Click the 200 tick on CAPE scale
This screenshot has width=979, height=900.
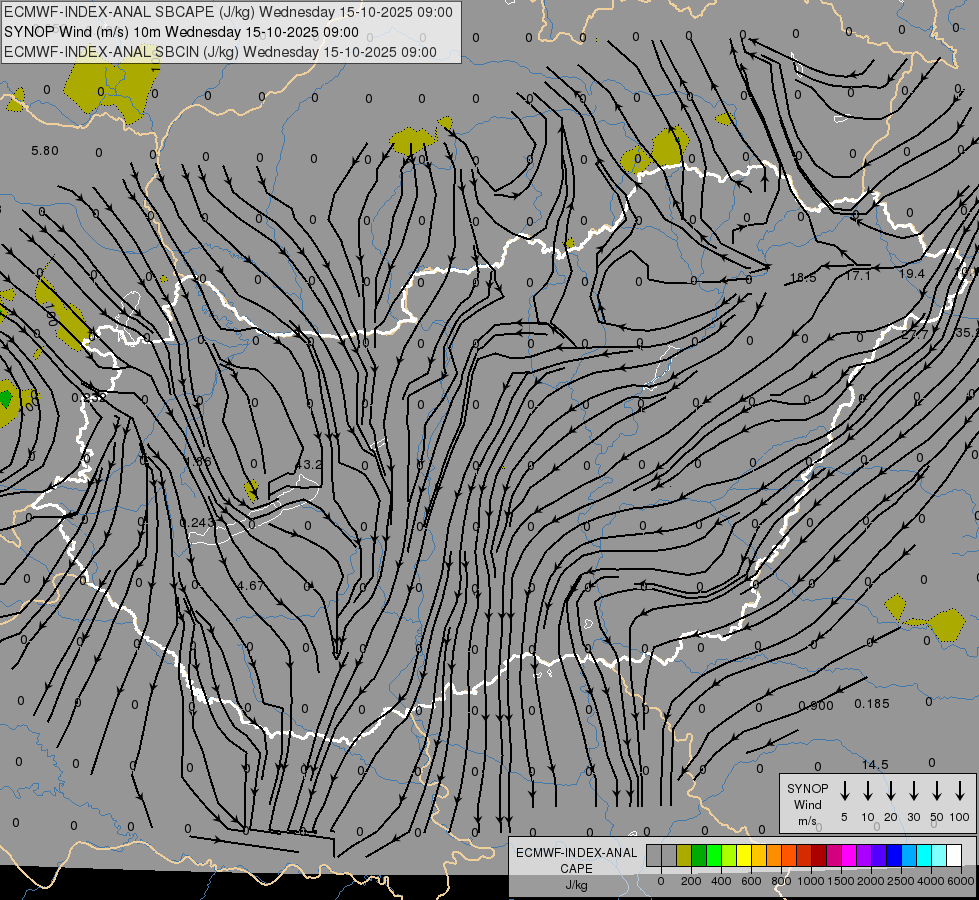point(691,881)
